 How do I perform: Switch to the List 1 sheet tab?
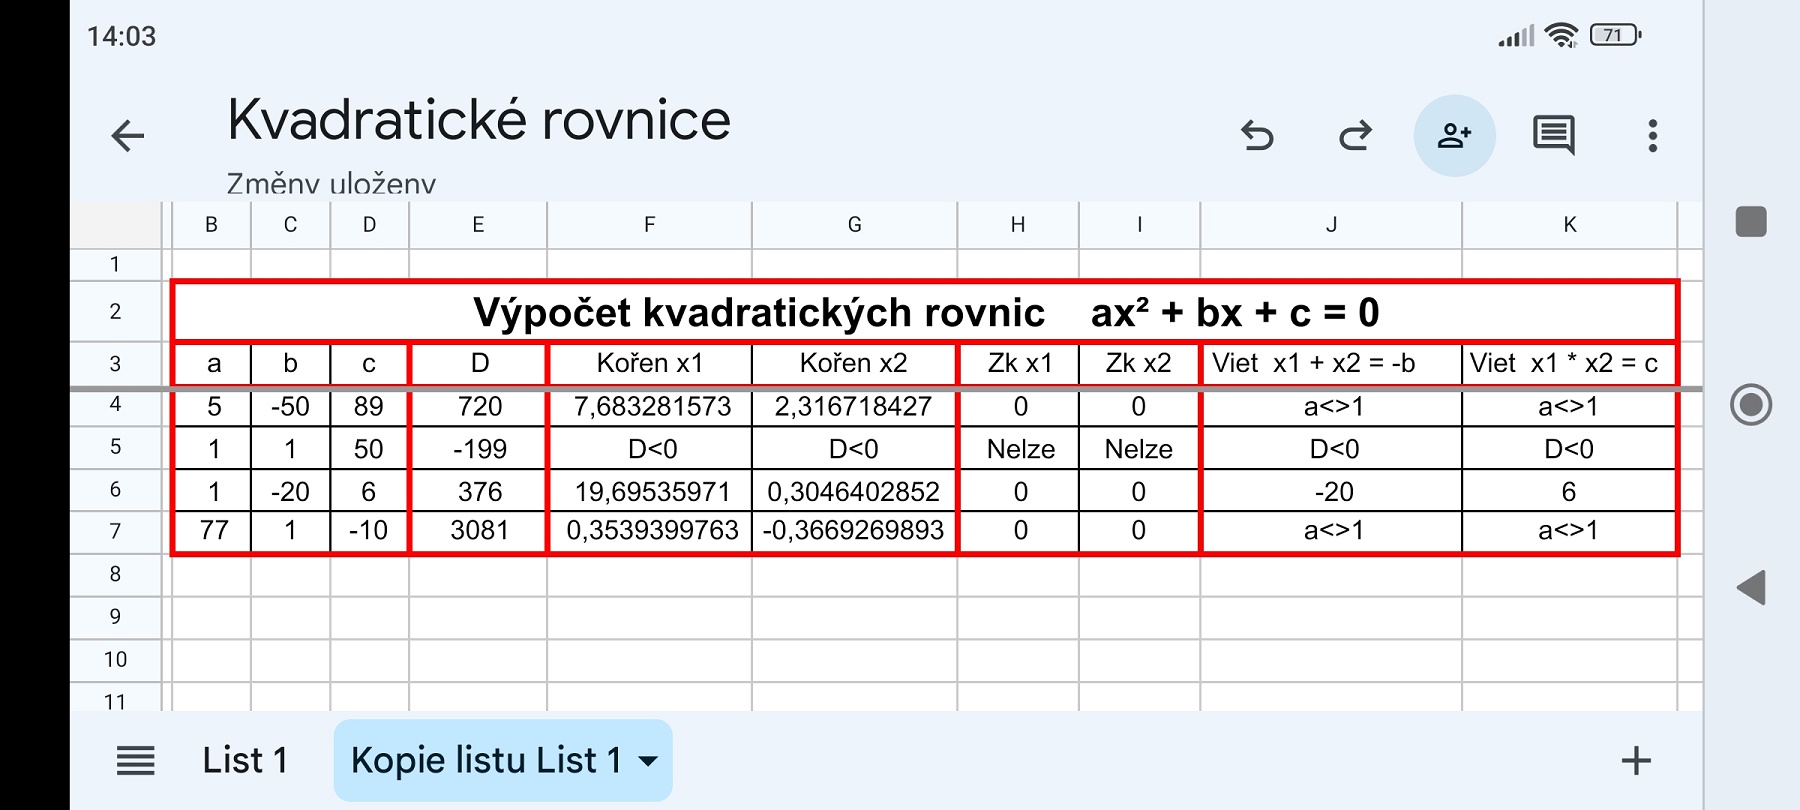click(245, 761)
